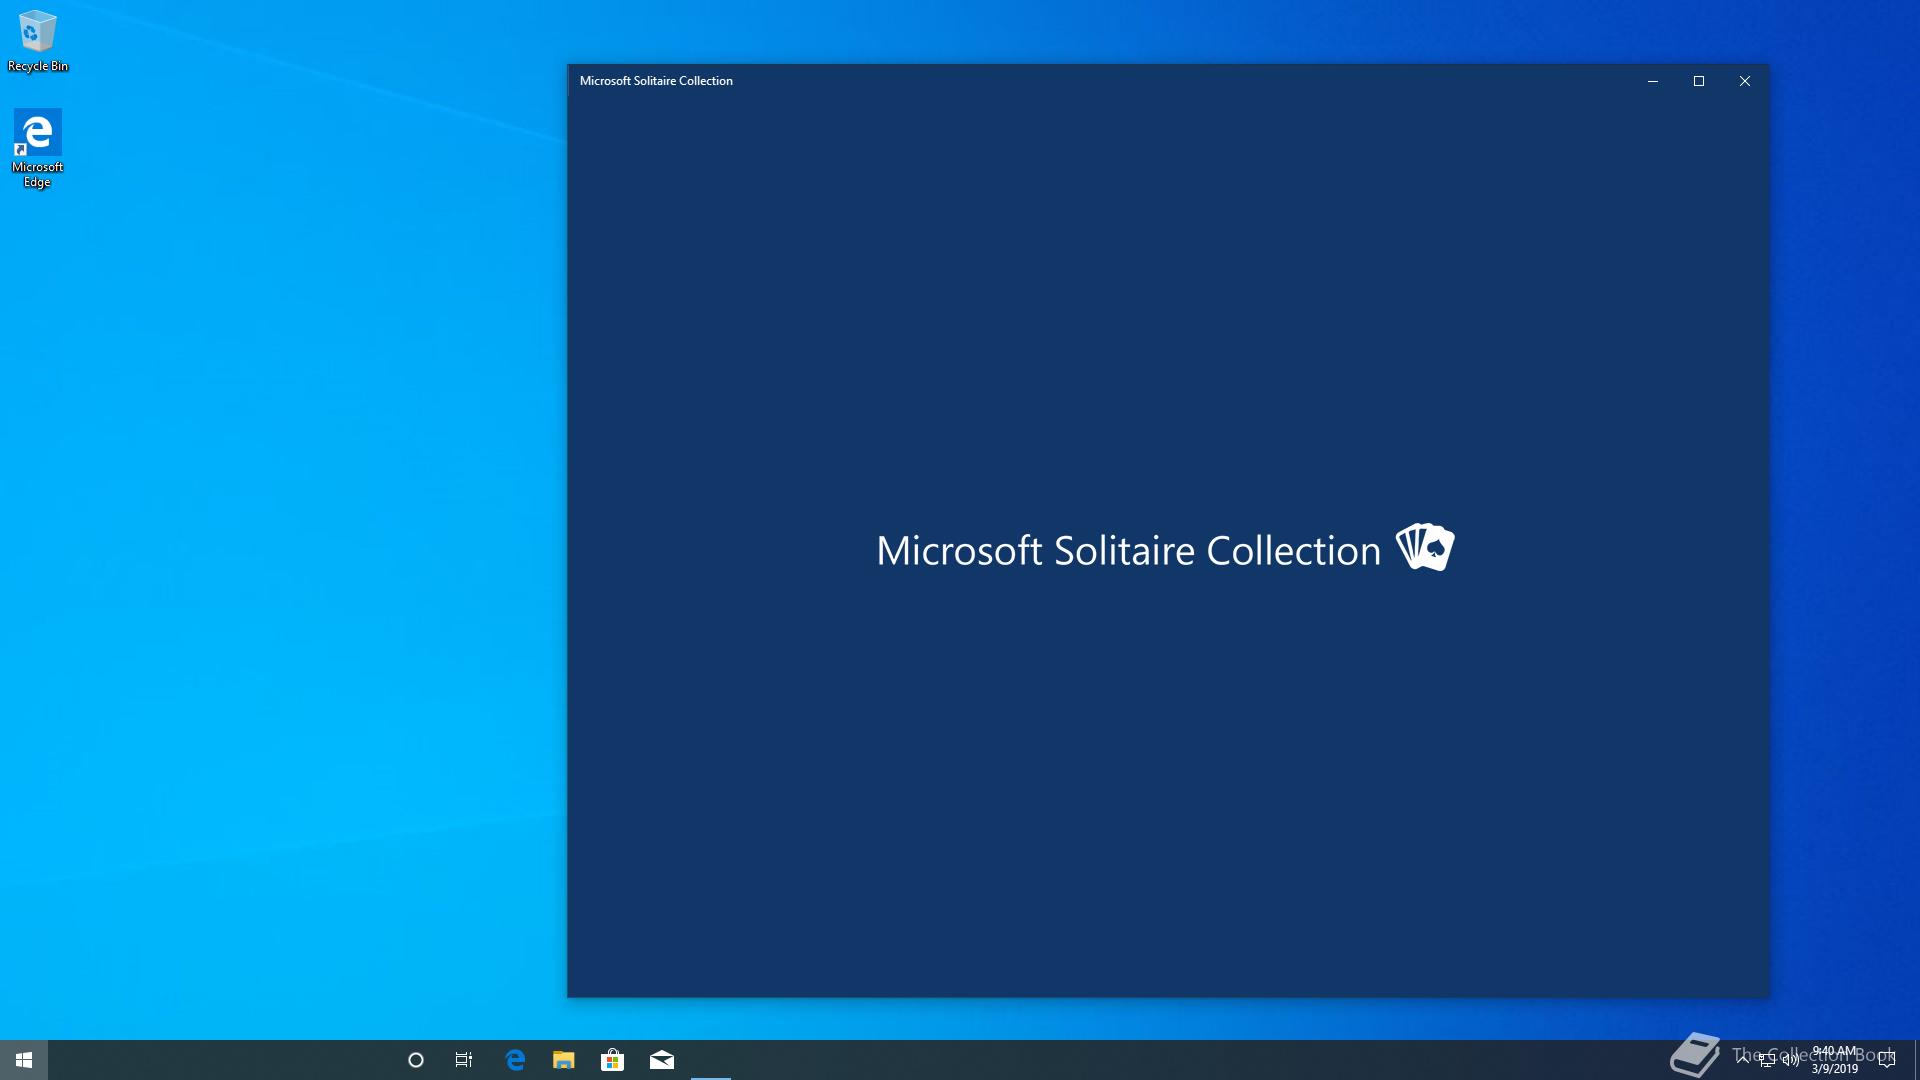Select the Microsoft Edge desktop shortcut
The image size is (1920, 1080).
point(38,148)
